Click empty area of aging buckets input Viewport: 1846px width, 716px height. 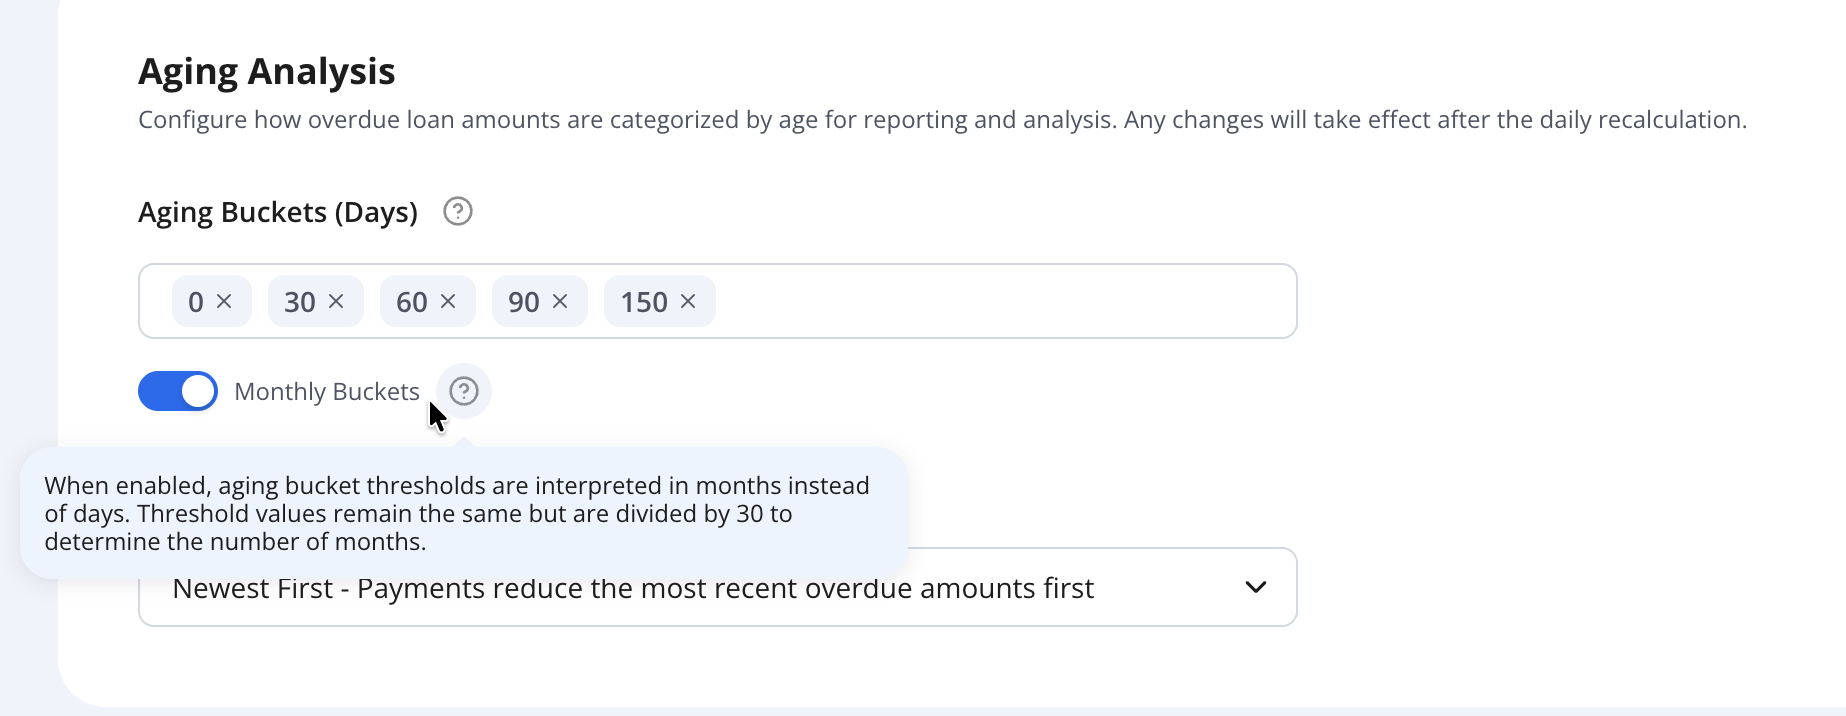[x=1005, y=301]
